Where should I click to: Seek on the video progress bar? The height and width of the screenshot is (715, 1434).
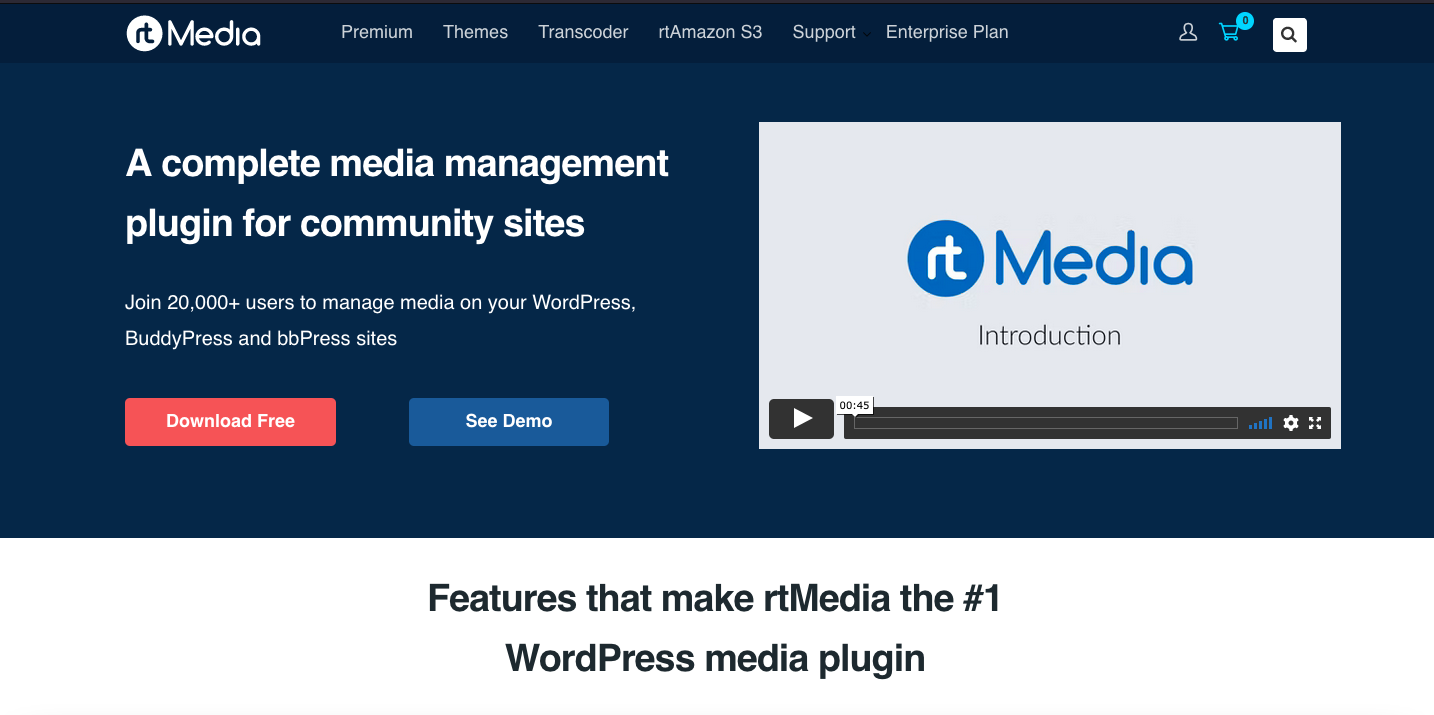[x=1046, y=423]
